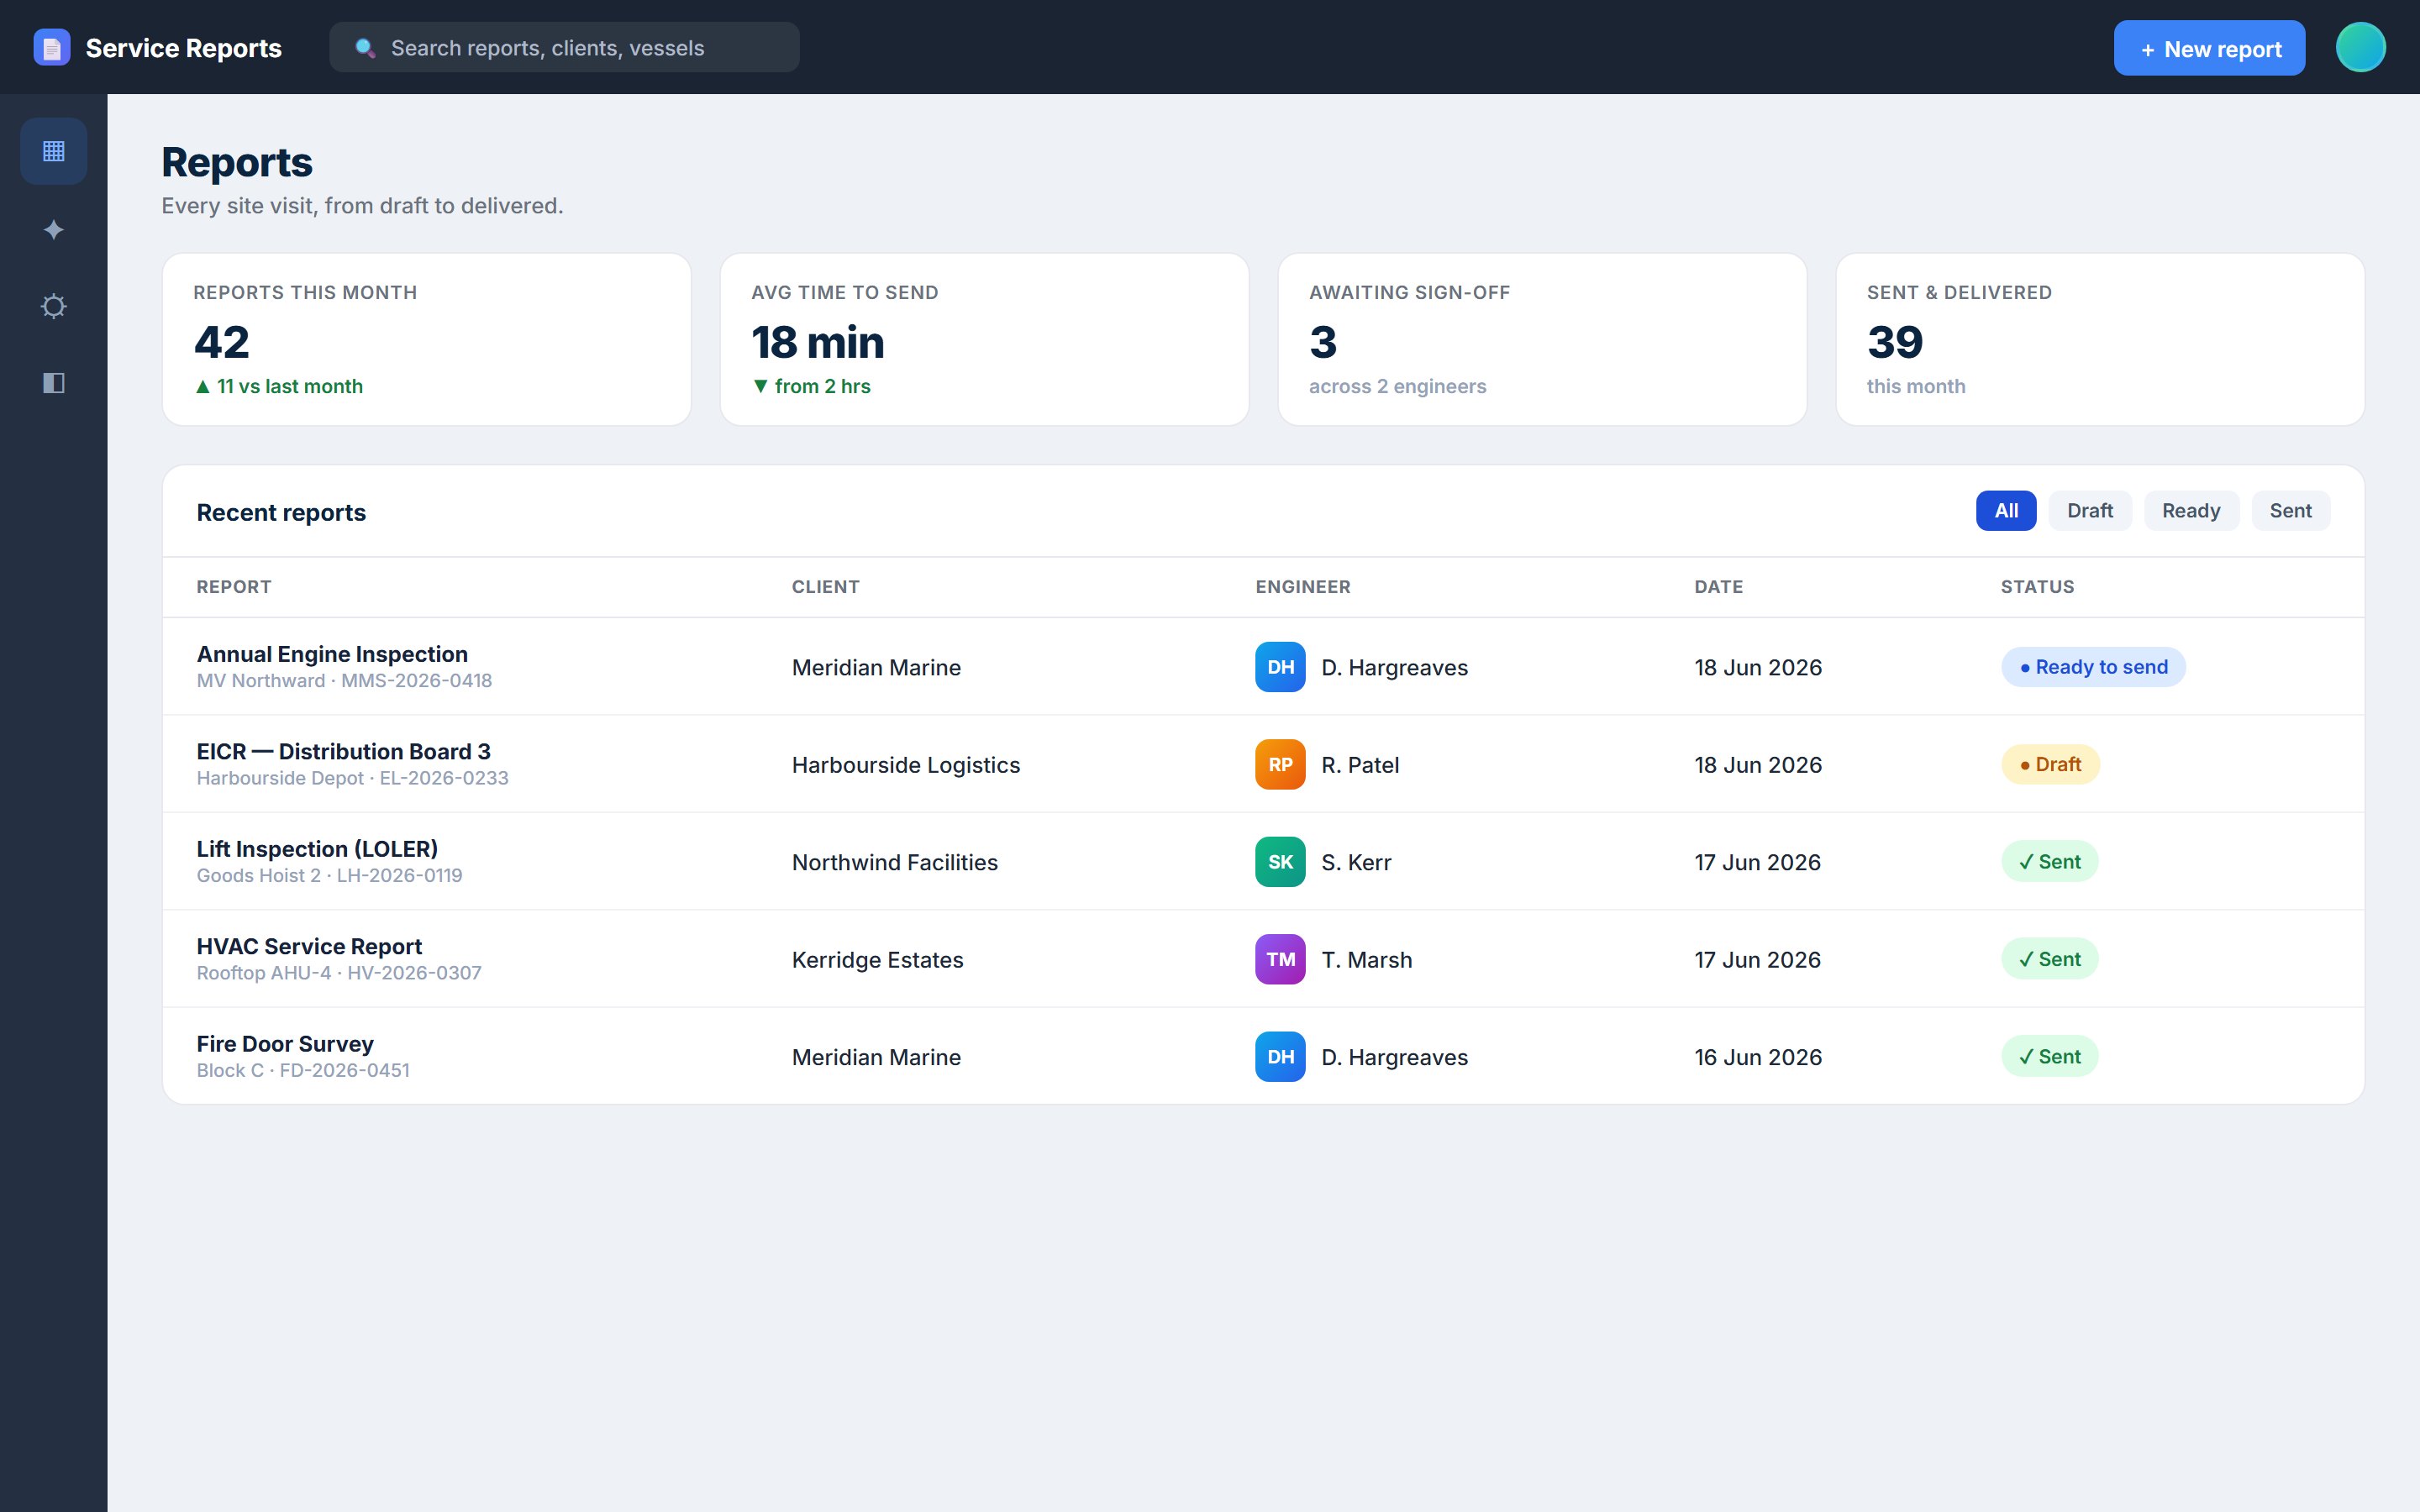Open HVAC Service Report

[x=309, y=946]
